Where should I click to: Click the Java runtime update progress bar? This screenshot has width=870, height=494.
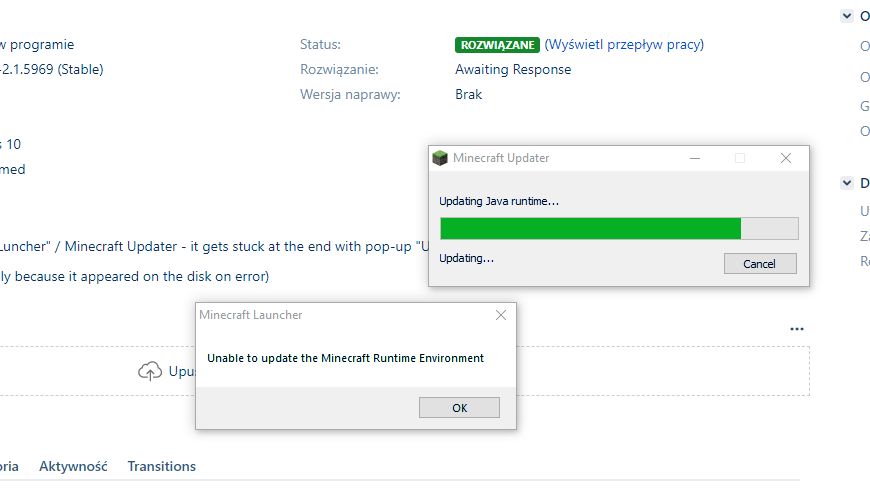click(x=619, y=229)
